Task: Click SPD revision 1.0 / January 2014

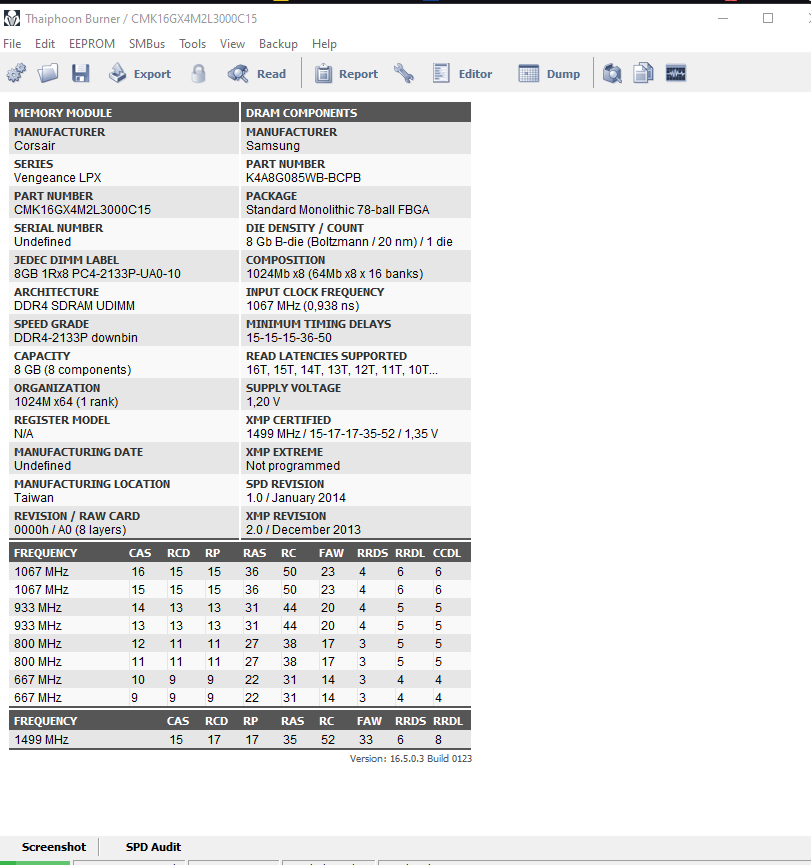Action: (296, 498)
